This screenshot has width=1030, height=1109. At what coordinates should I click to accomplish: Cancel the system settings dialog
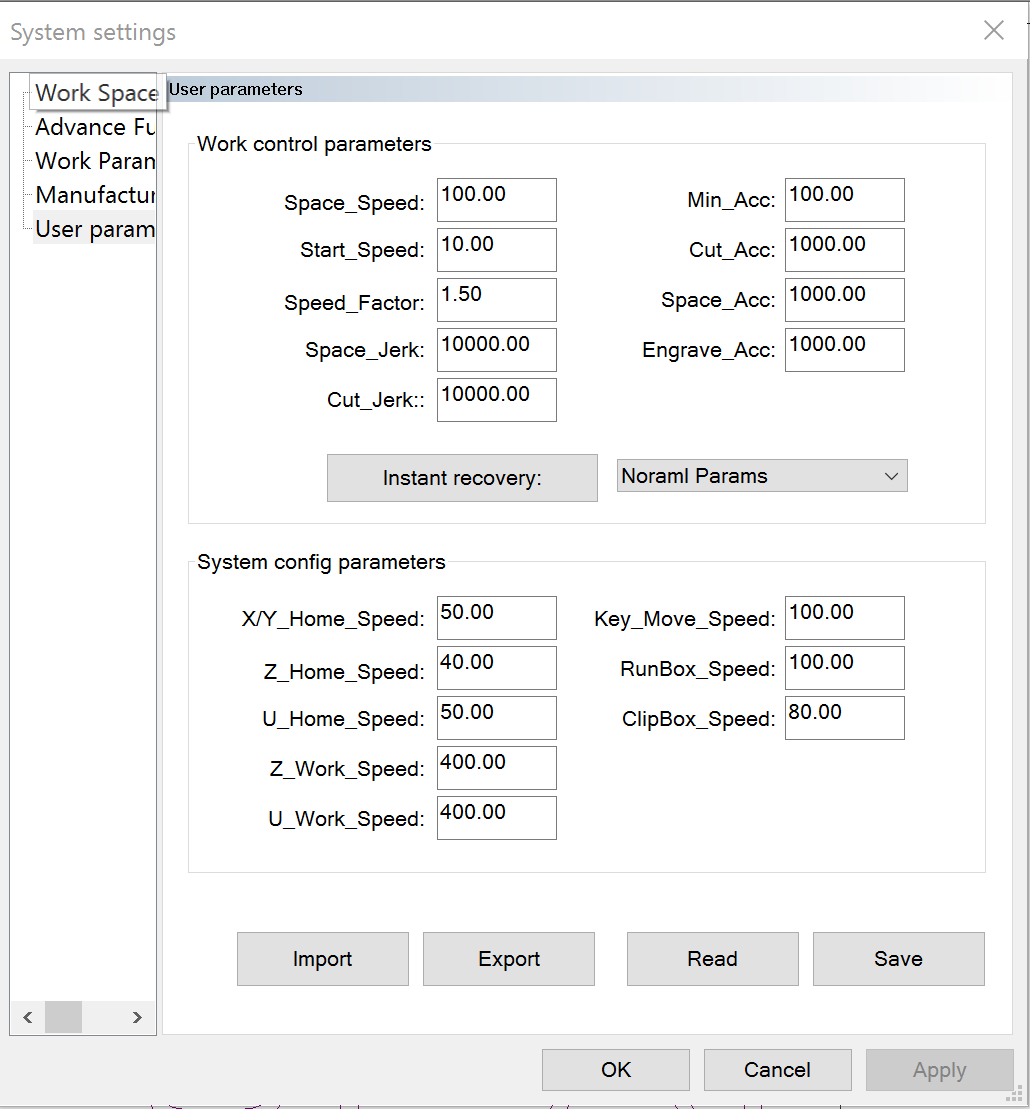(x=777, y=1070)
